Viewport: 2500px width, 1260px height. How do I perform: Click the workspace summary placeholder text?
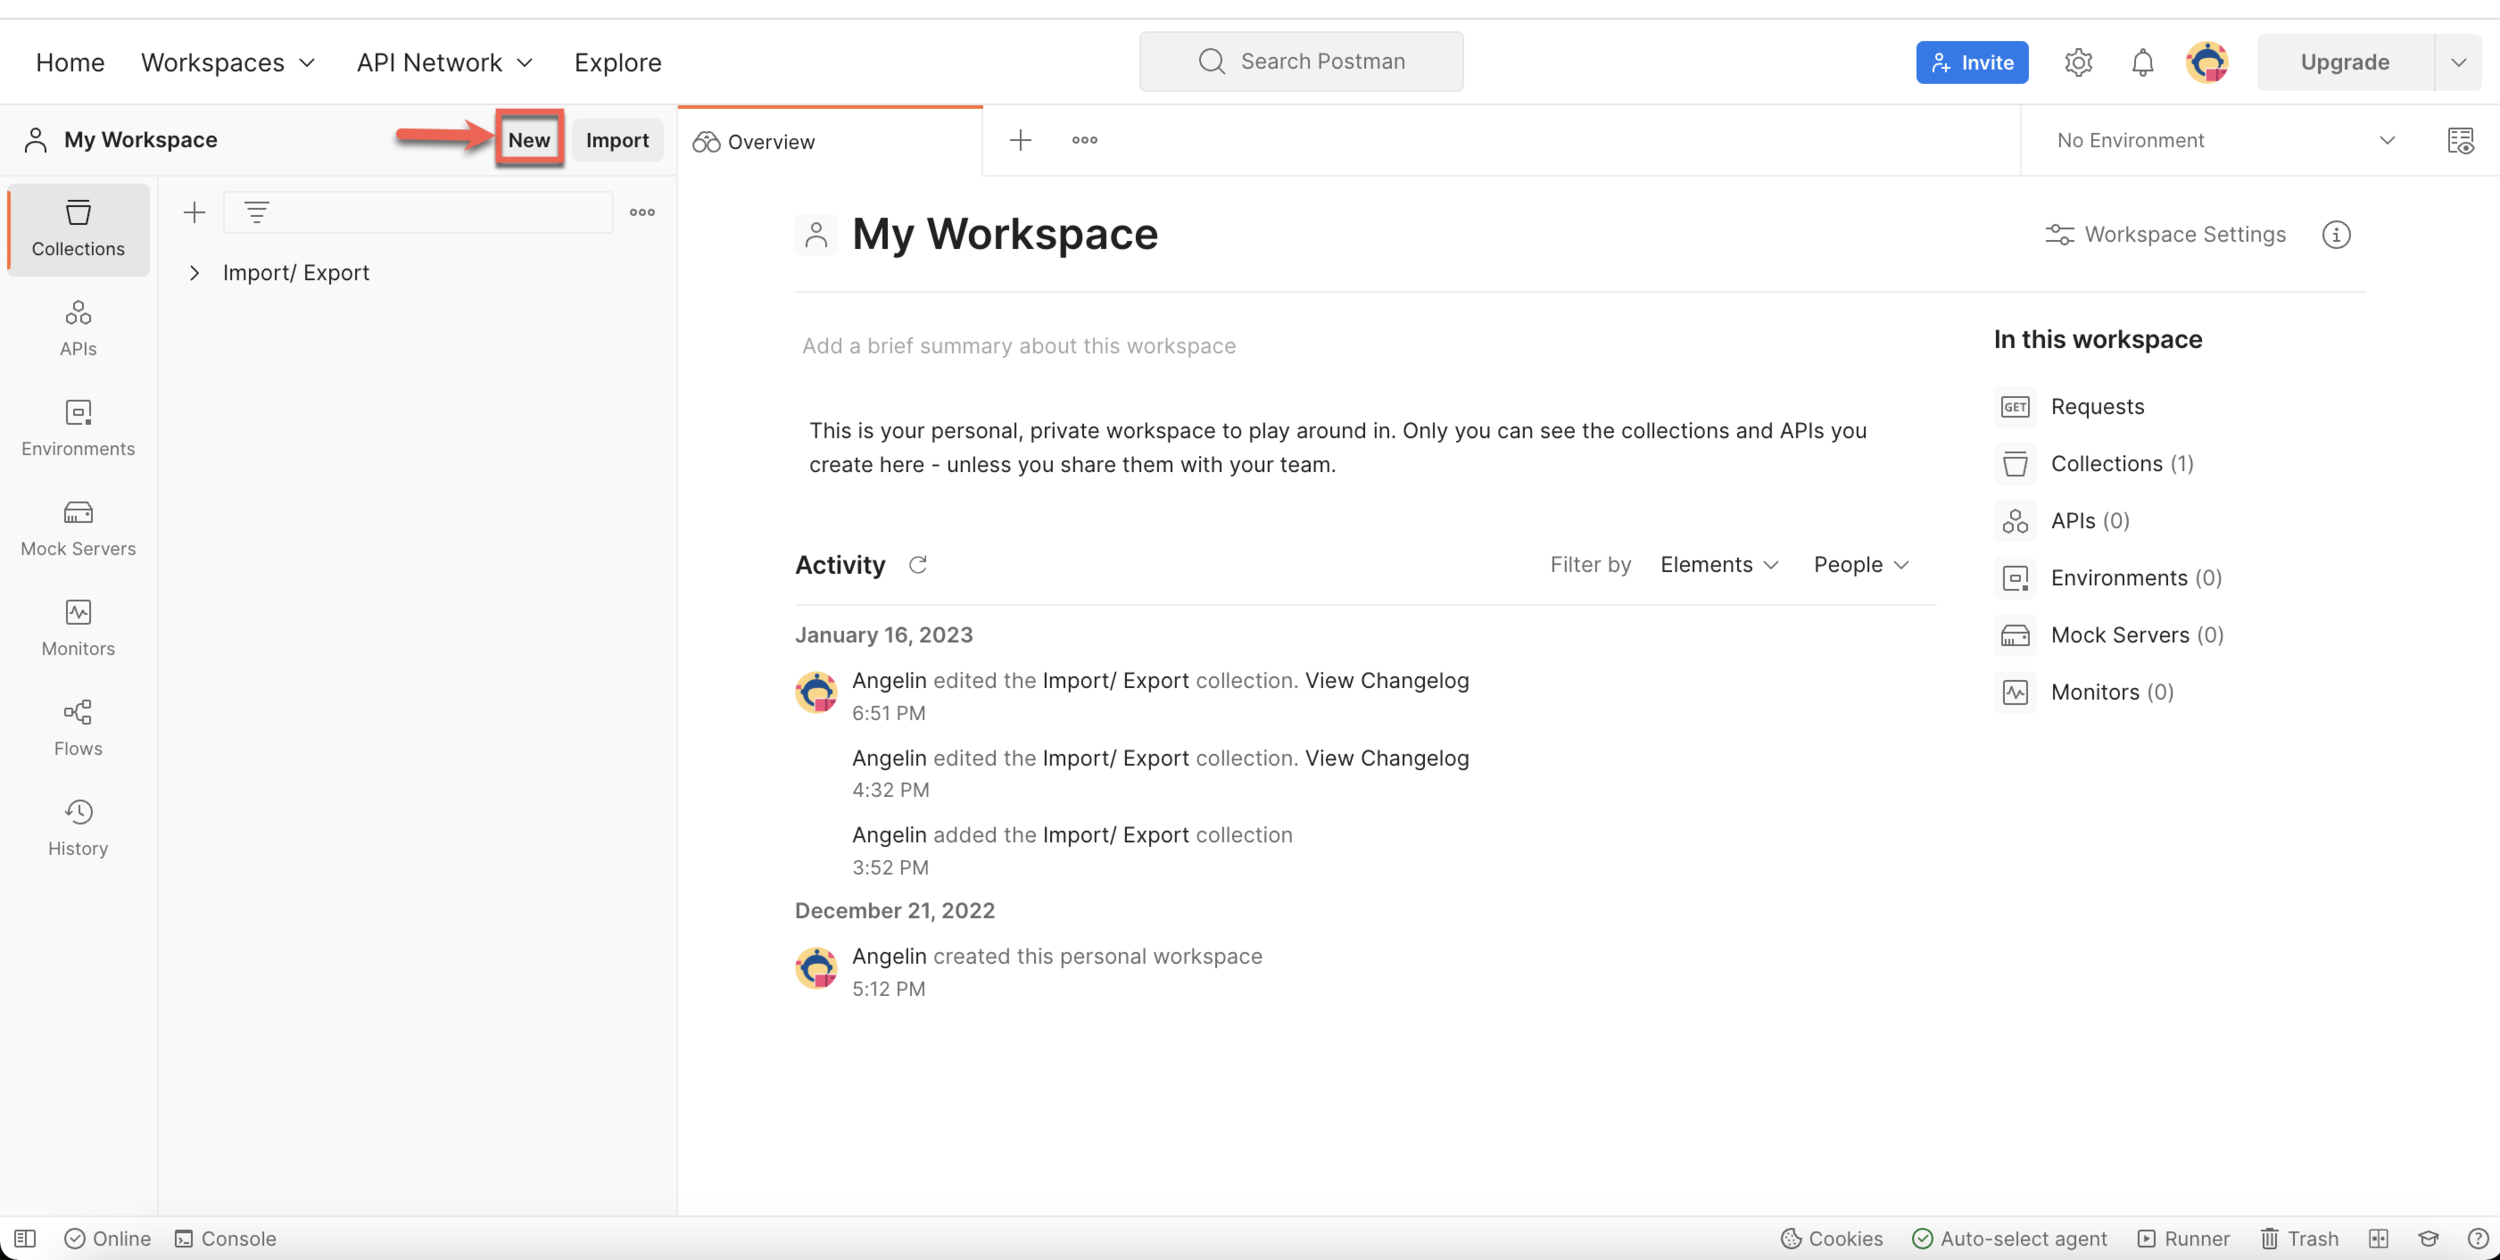pyautogui.click(x=1019, y=346)
